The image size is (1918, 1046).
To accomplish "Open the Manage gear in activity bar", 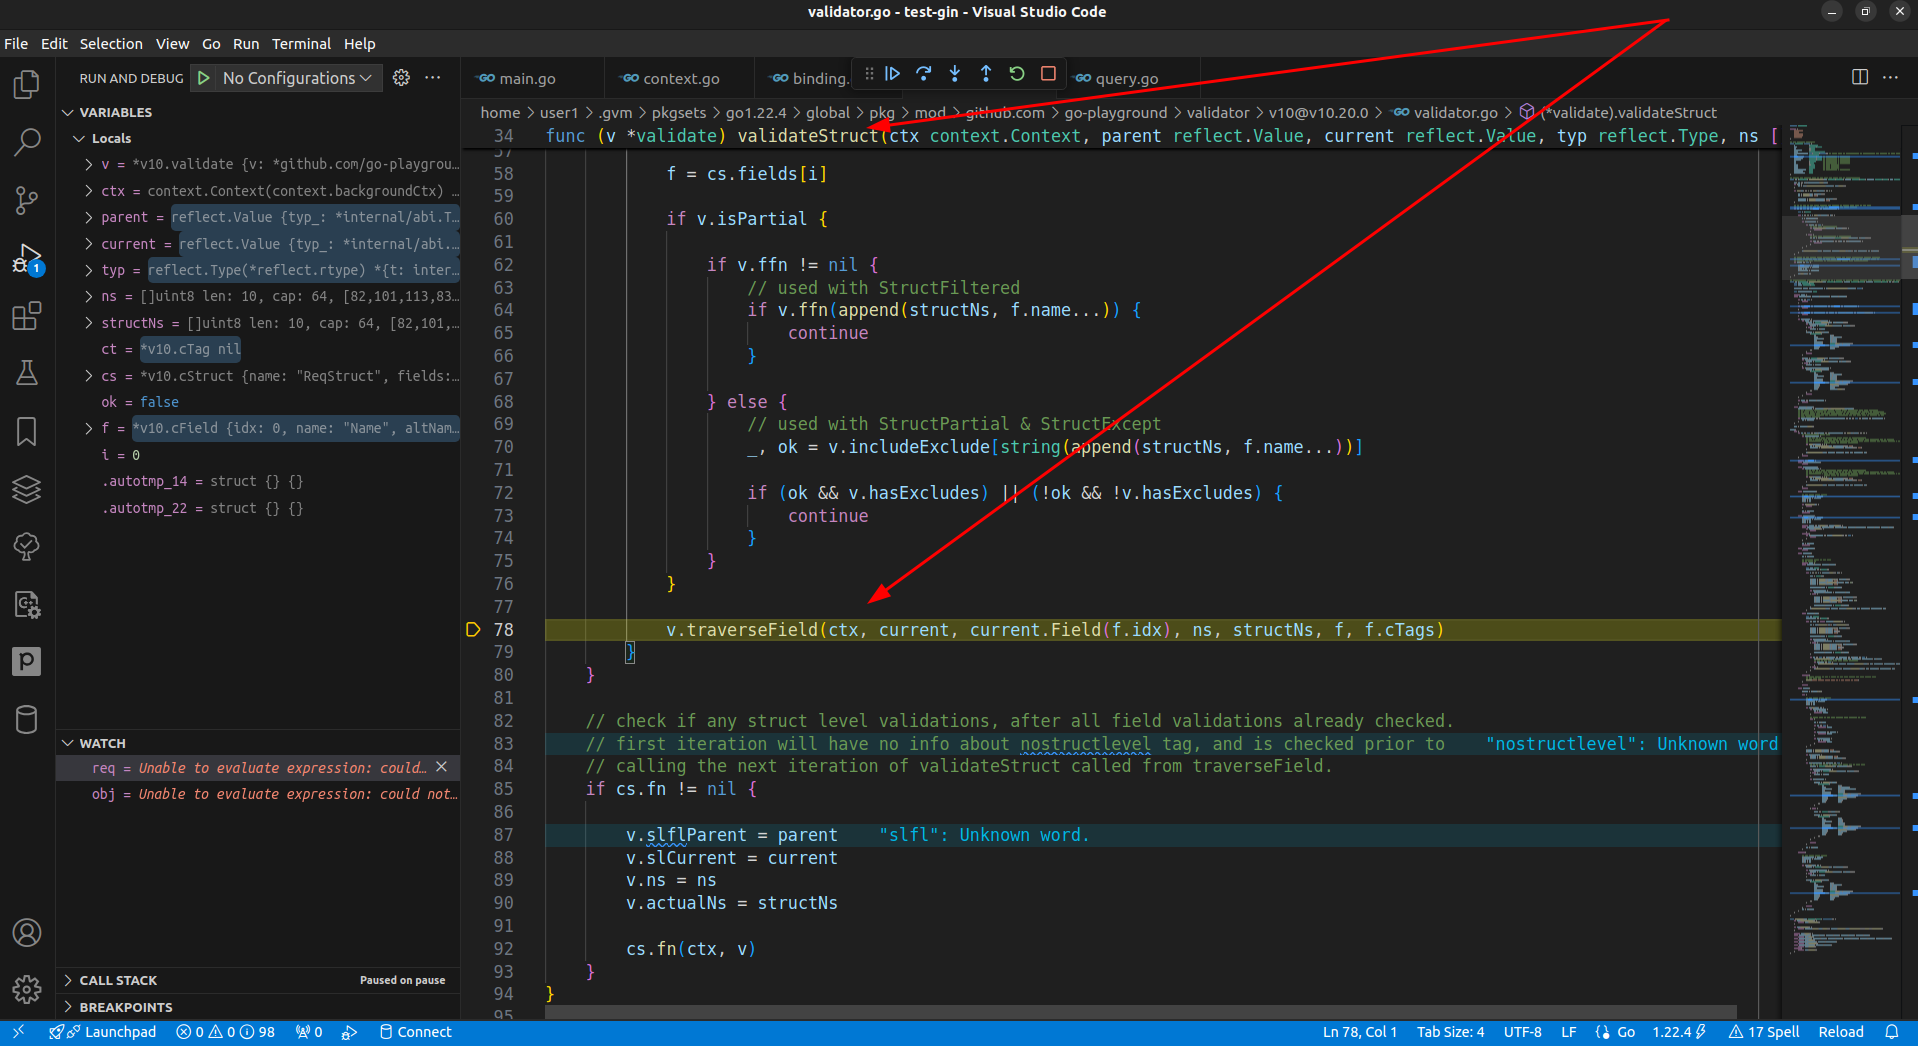I will coord(27,989).
